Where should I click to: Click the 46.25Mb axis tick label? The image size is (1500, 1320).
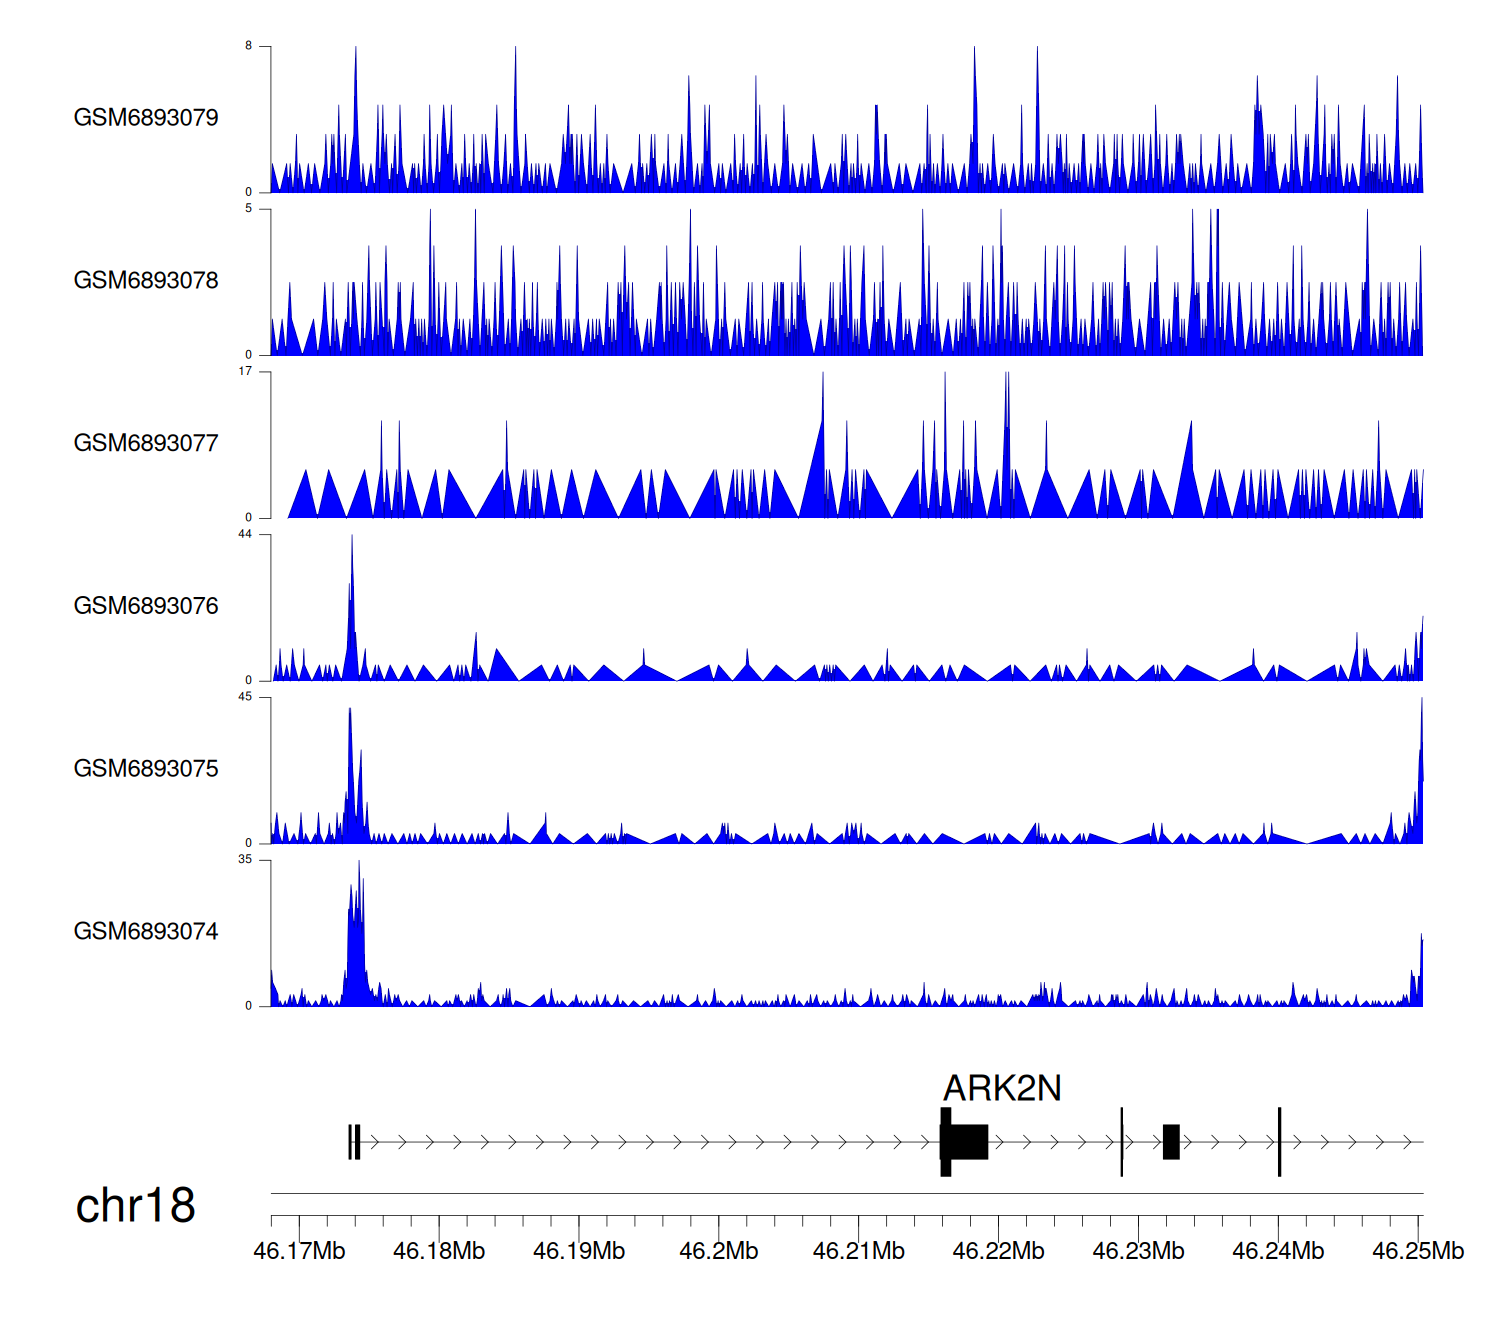coord(1417,1251)
